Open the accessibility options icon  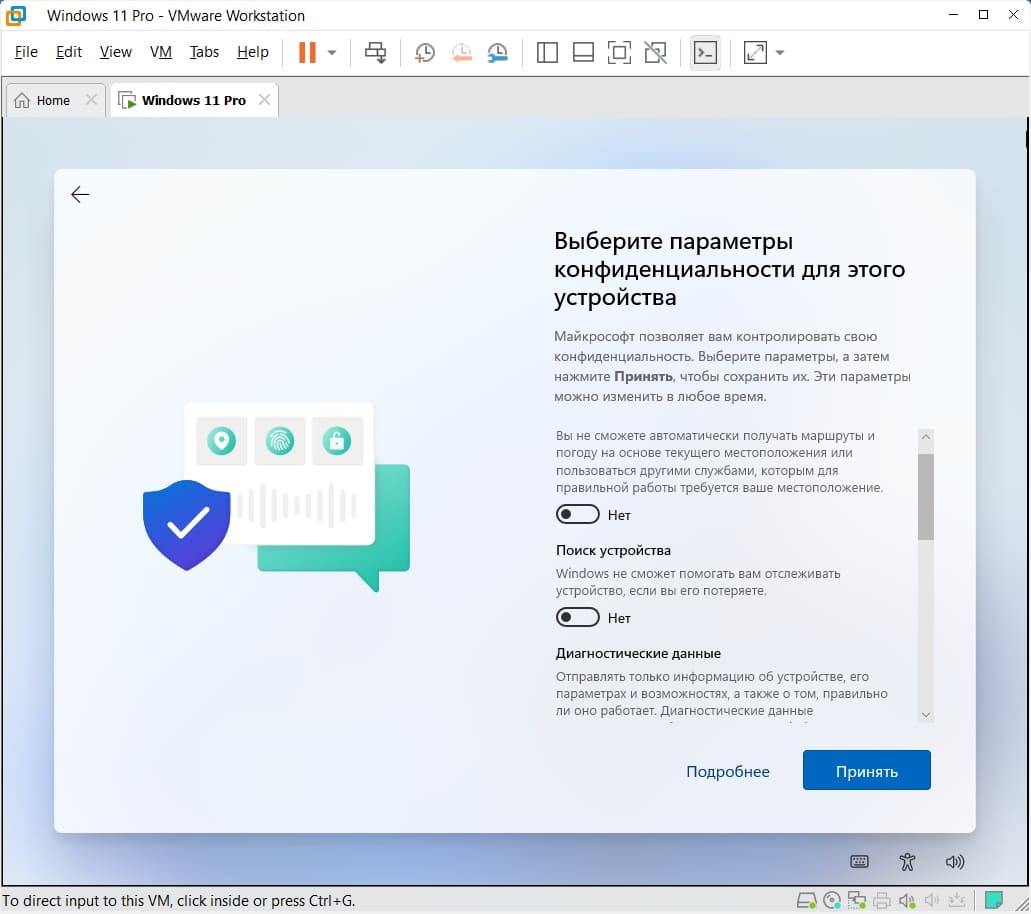coord(907,862)
